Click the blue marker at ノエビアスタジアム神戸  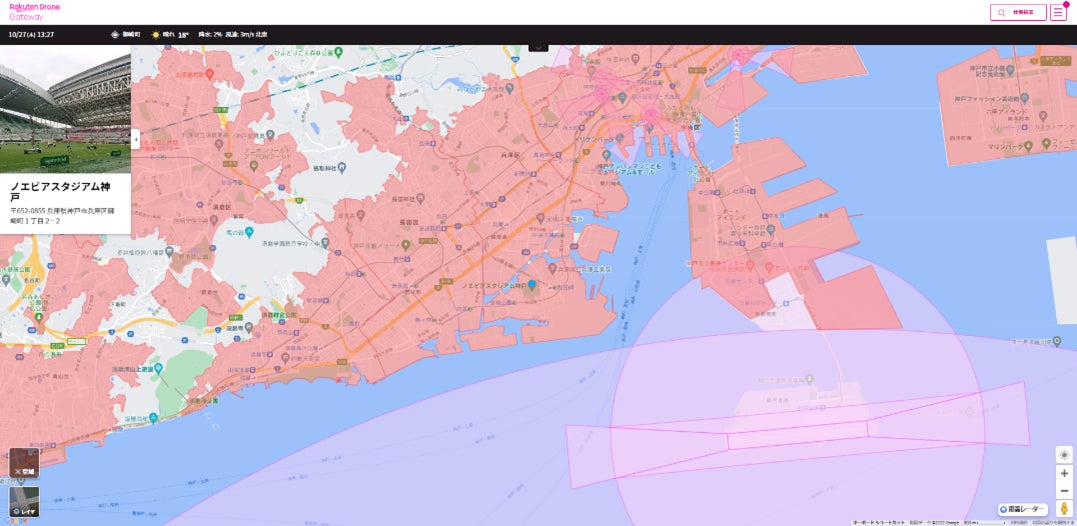pyautogui.click(x=531, y=284)
